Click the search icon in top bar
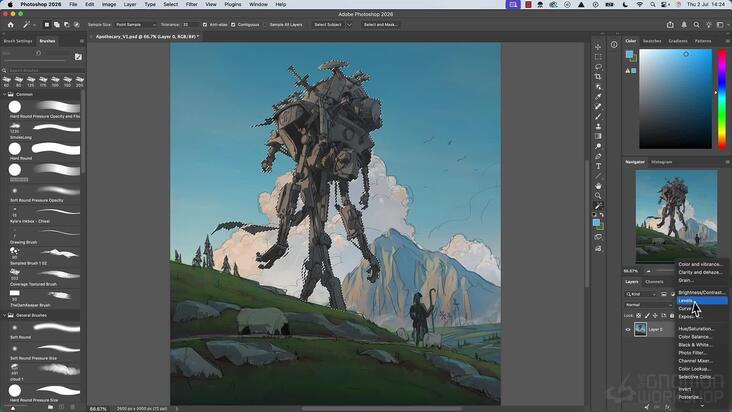Image resolution: width=732 pixels, height=412 pixels. pos(696,25)
